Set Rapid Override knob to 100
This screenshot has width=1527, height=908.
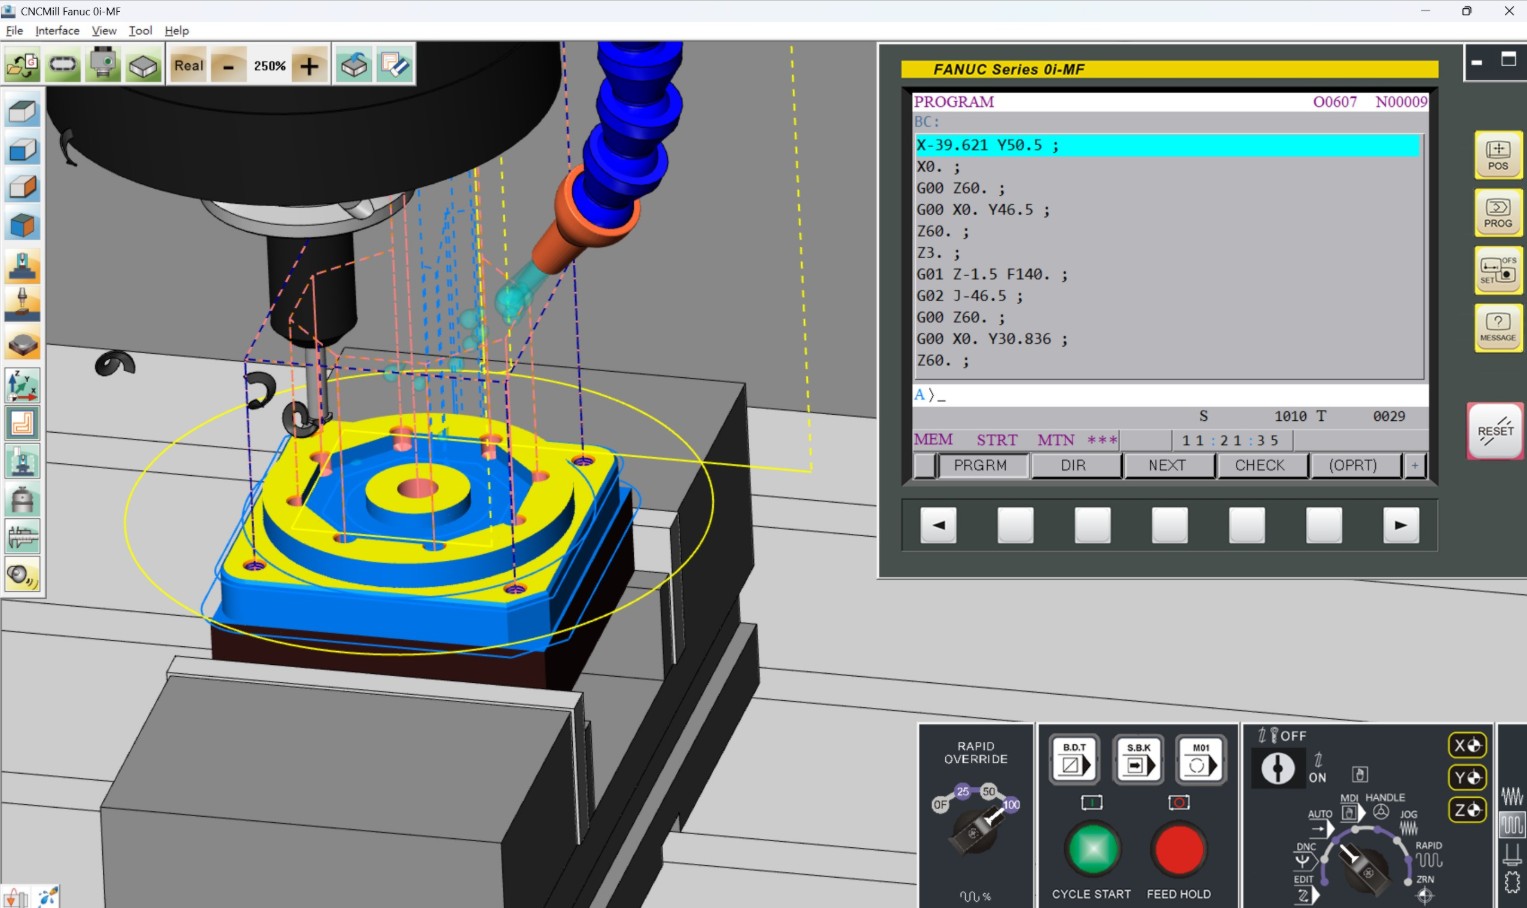pos(1012,804)
